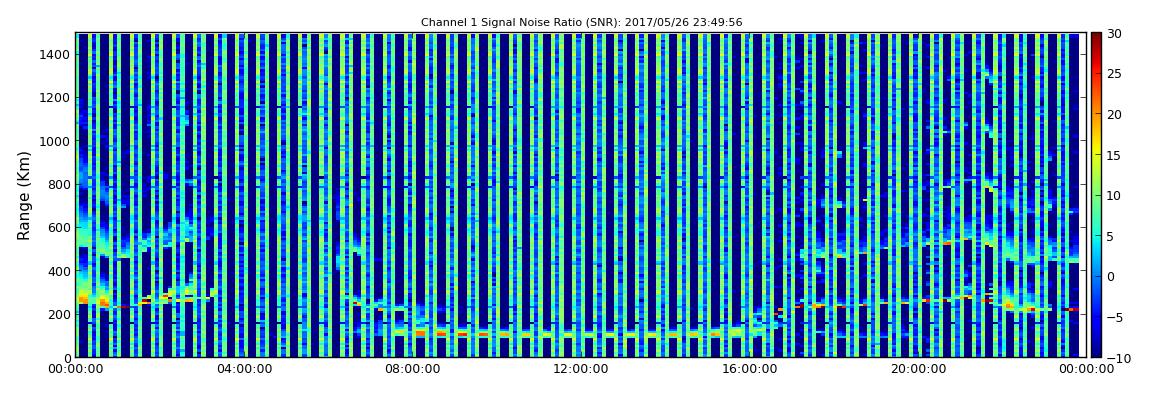Click the colorbar label −5
The image size is (1150, 407).
click(x=1114, y=318)
